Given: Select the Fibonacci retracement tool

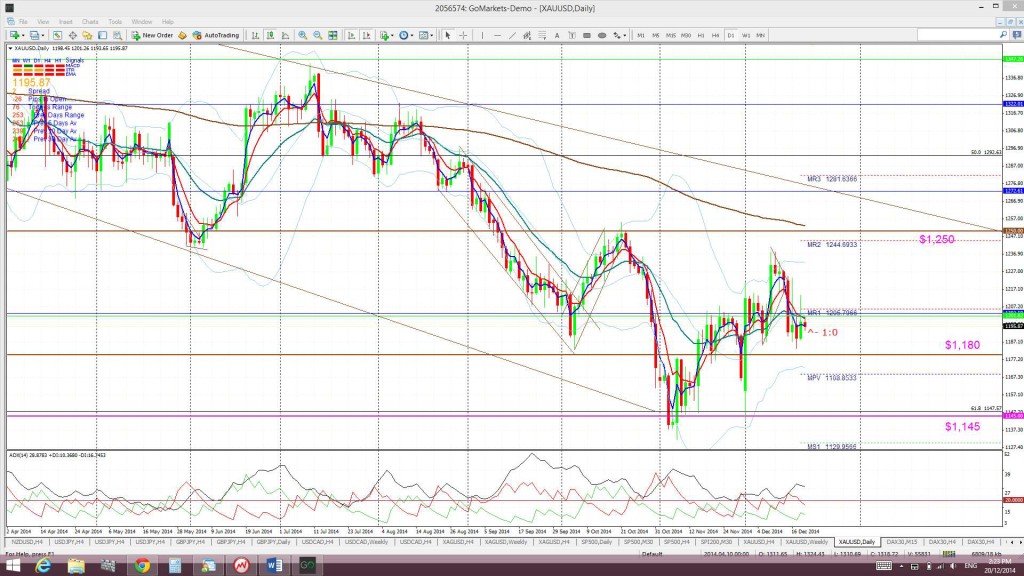Looking at the screenshot, I should click(x=542, y=35).
